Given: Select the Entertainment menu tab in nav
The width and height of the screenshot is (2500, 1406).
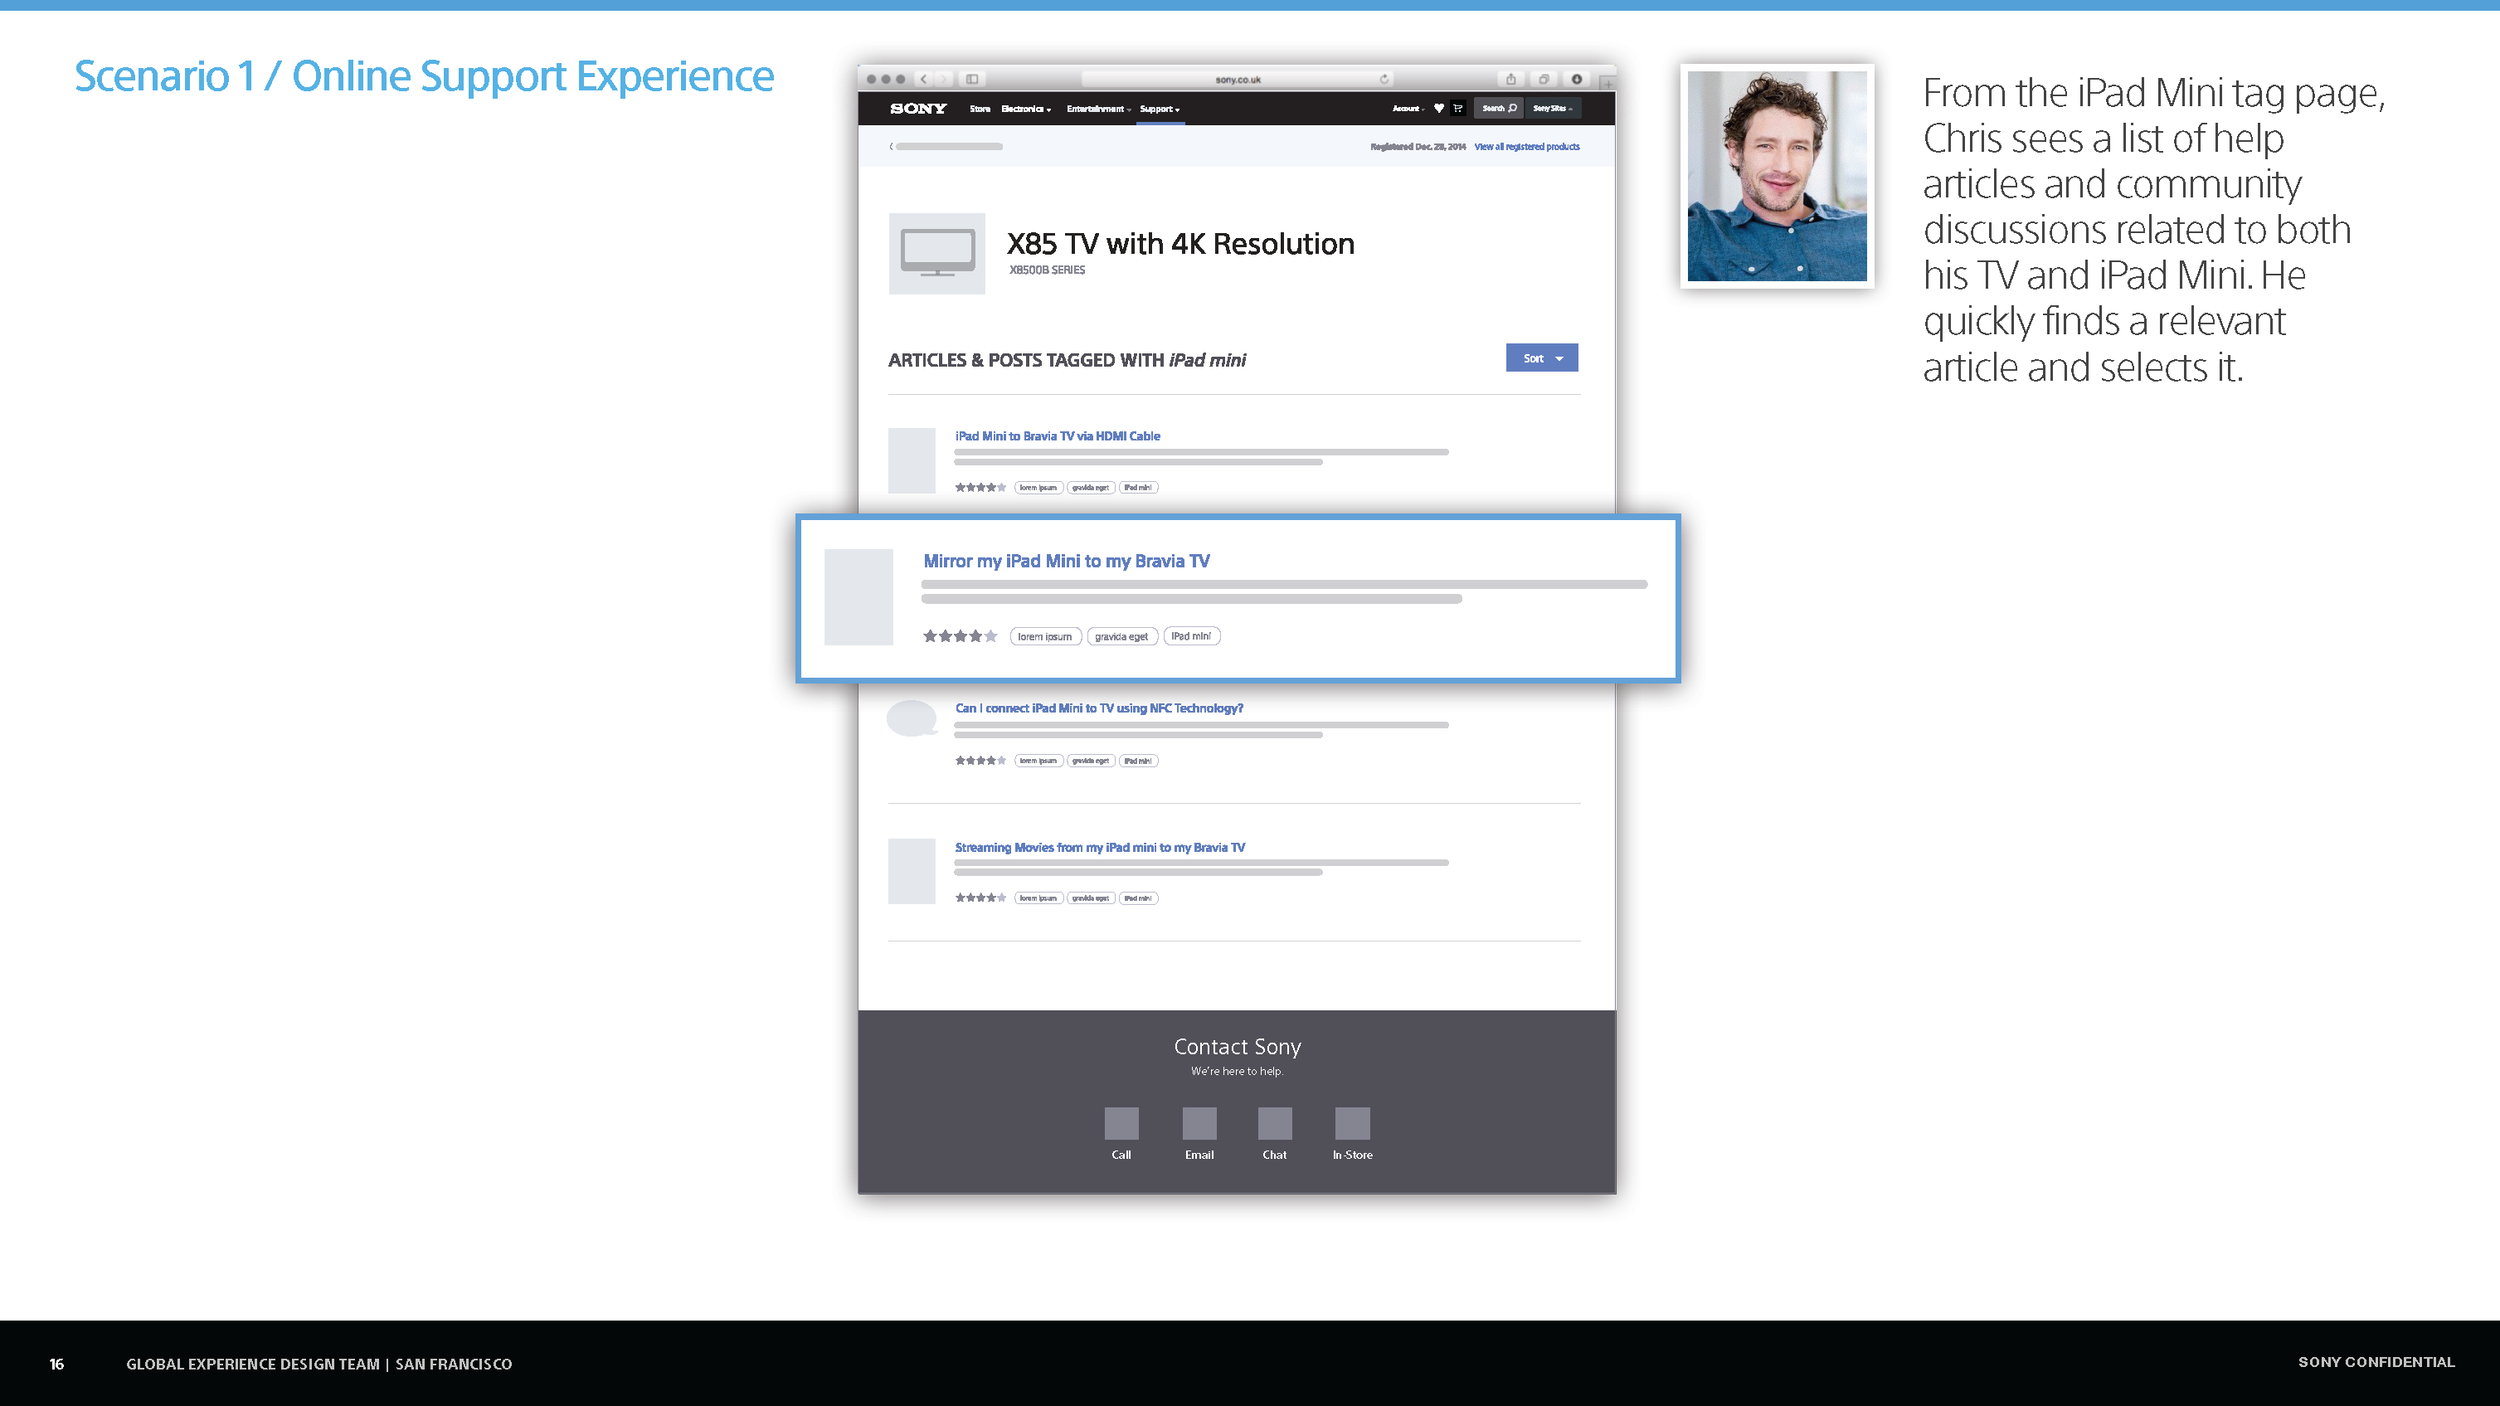Looking at the screenshot, I should pos(1094,108).
